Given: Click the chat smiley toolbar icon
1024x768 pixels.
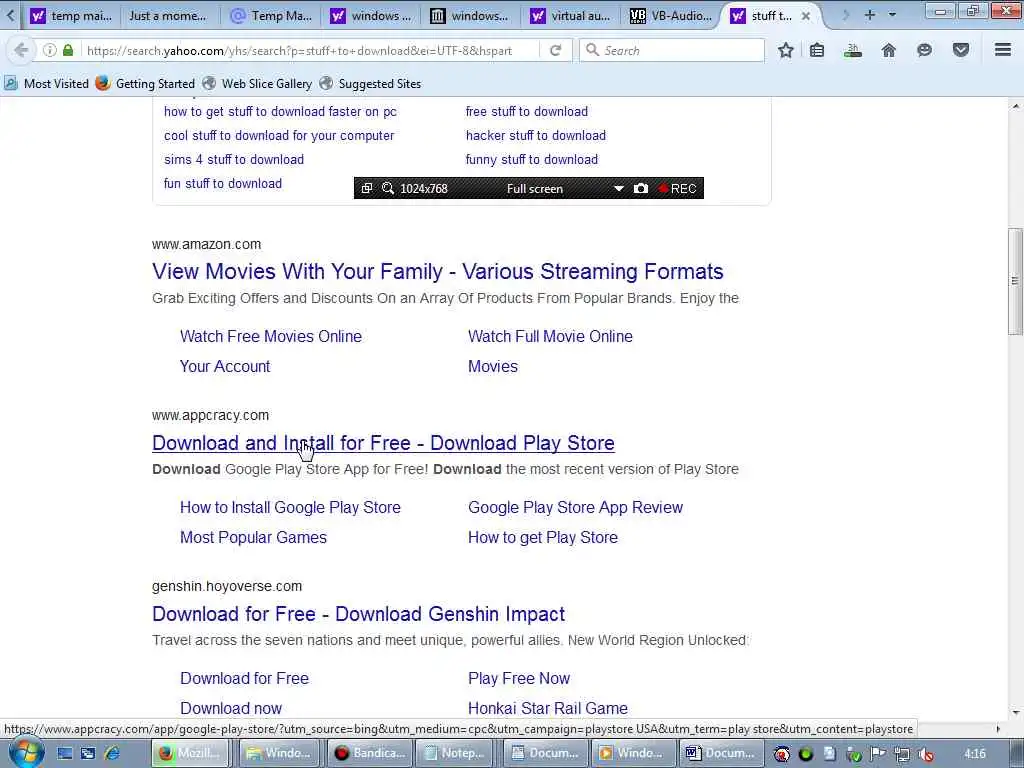Looking at the screenshot, I should click(x=924, y=50).
